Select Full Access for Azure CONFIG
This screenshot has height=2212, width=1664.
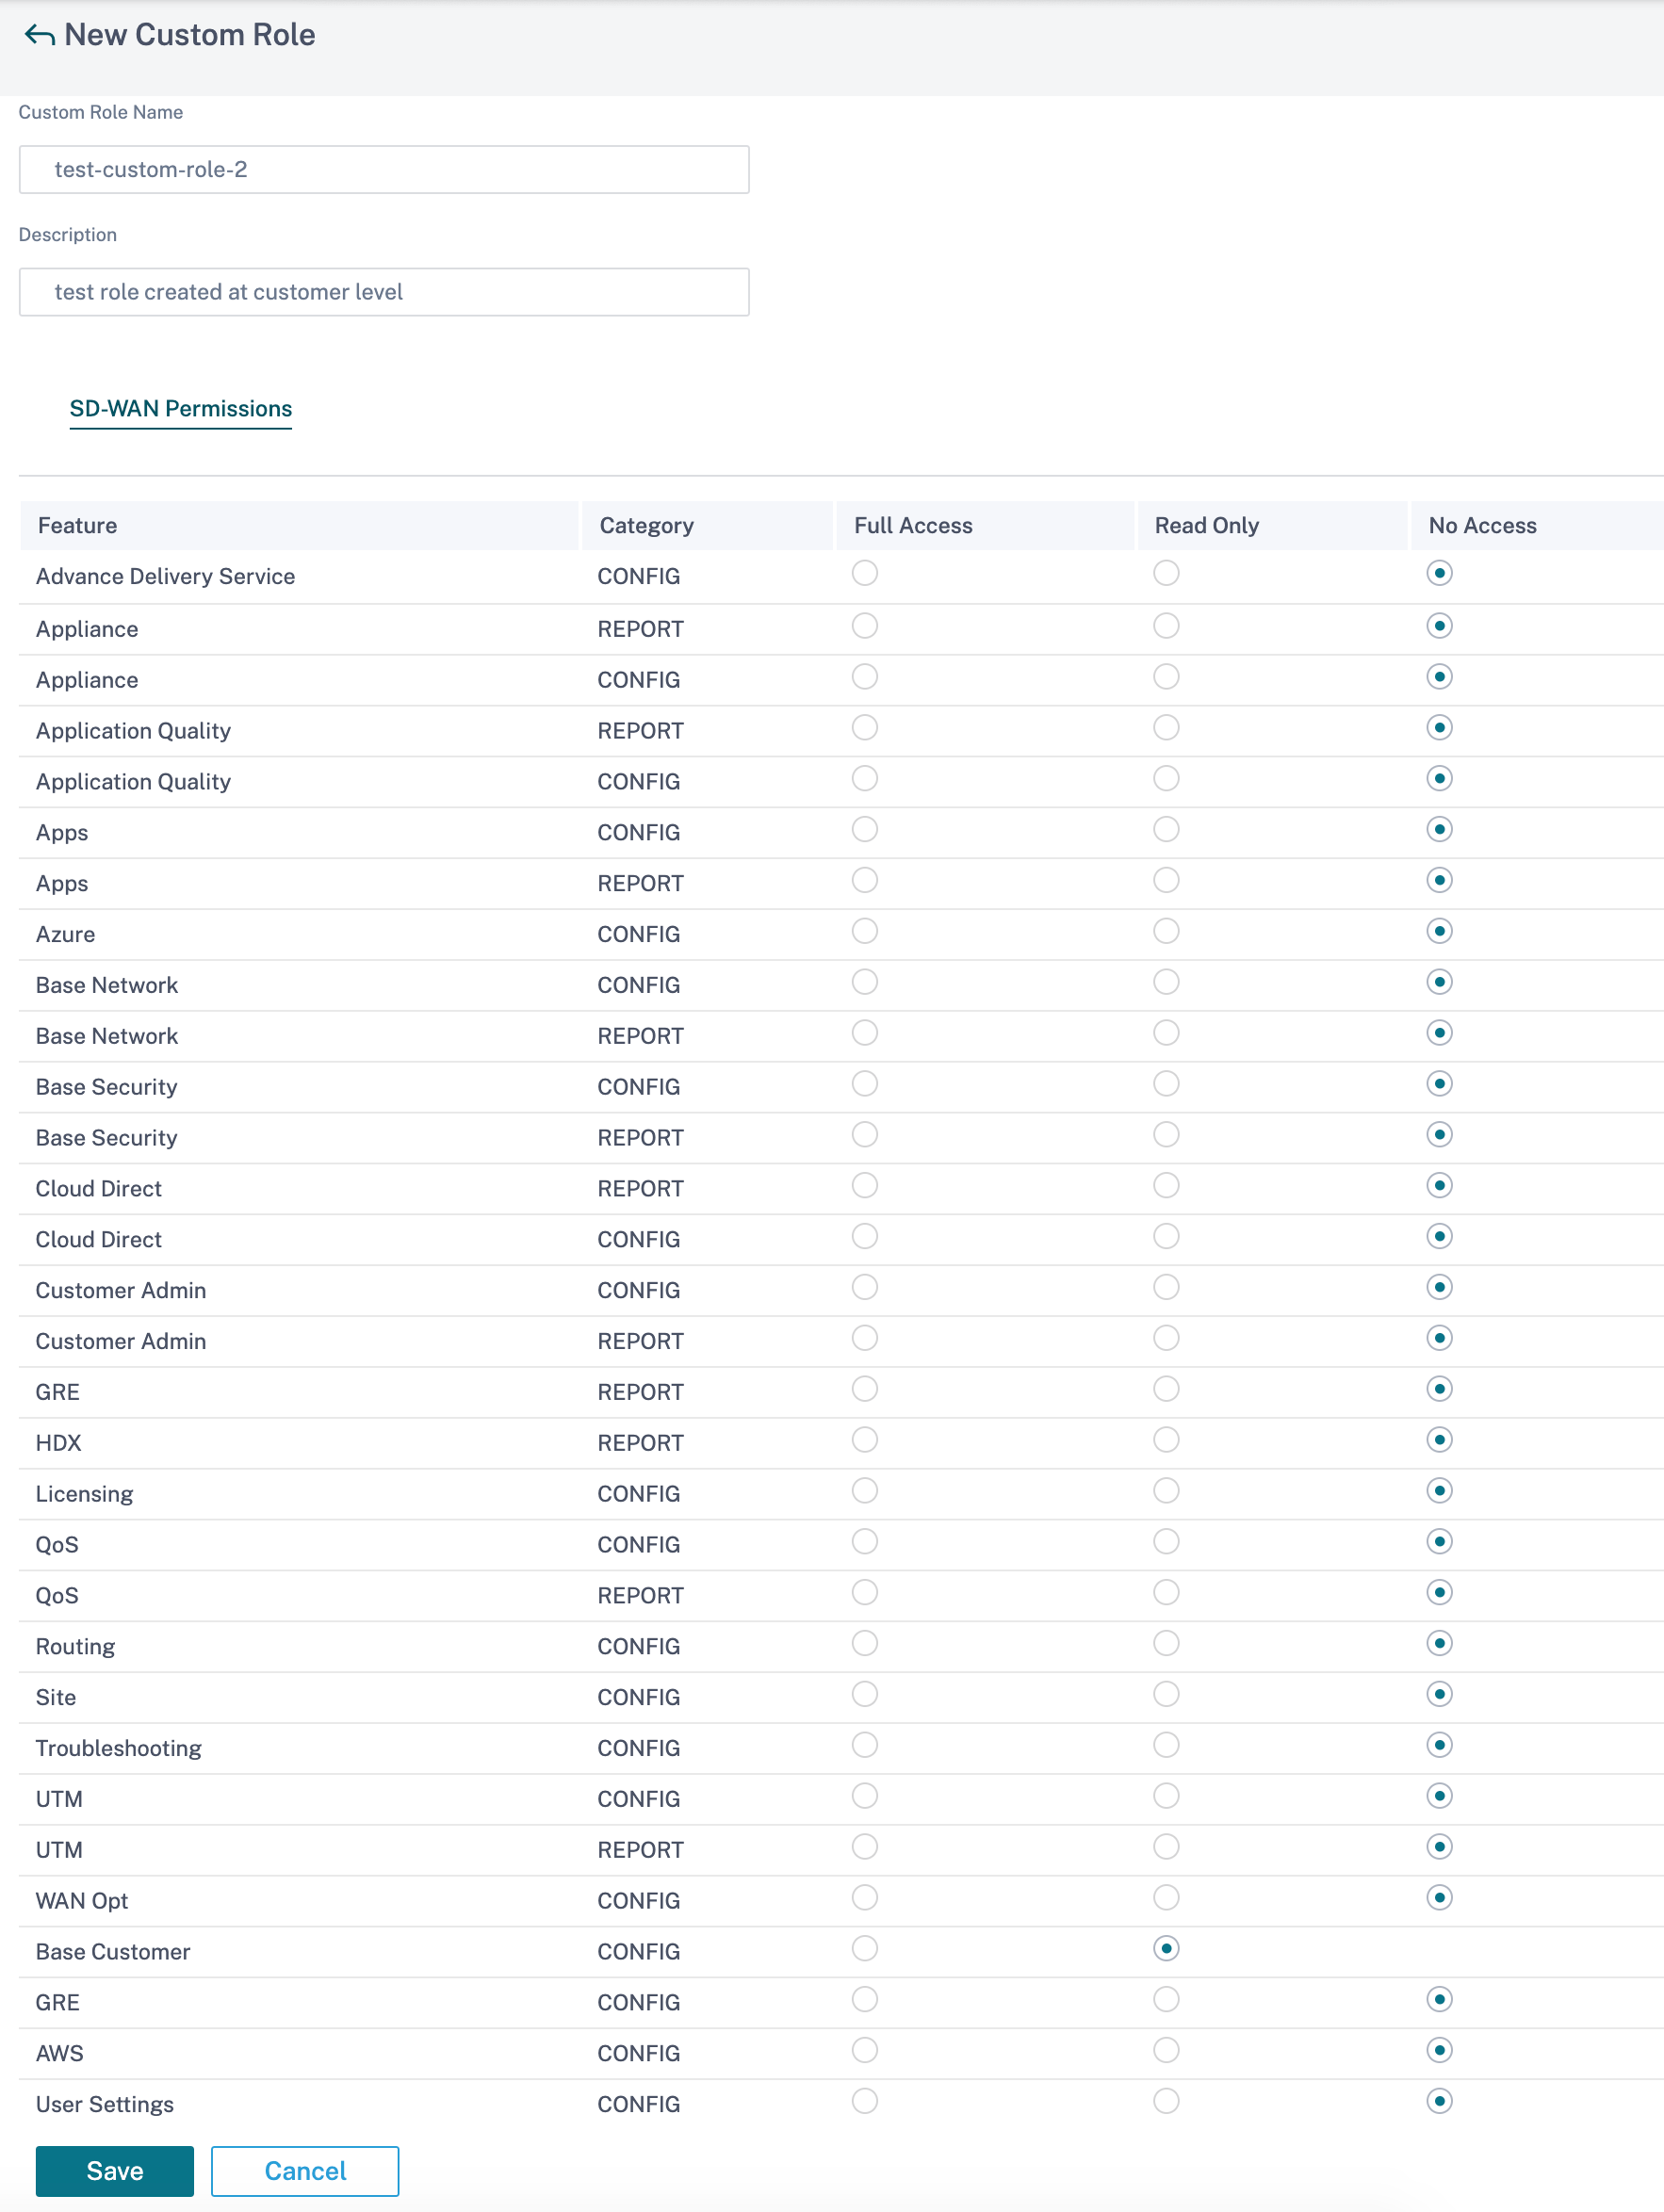click(x=865, y=932)
